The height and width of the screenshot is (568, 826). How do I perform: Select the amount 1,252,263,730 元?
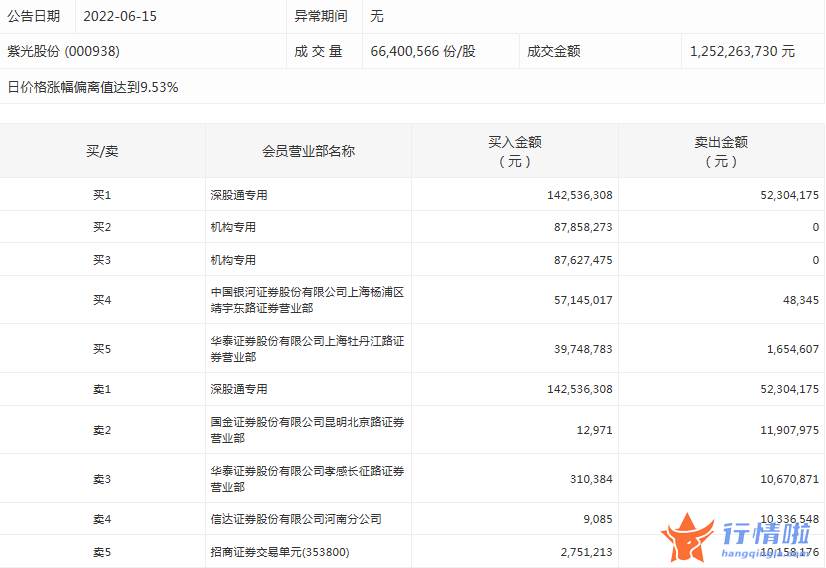pyautogui.click(x=742, y=51)
